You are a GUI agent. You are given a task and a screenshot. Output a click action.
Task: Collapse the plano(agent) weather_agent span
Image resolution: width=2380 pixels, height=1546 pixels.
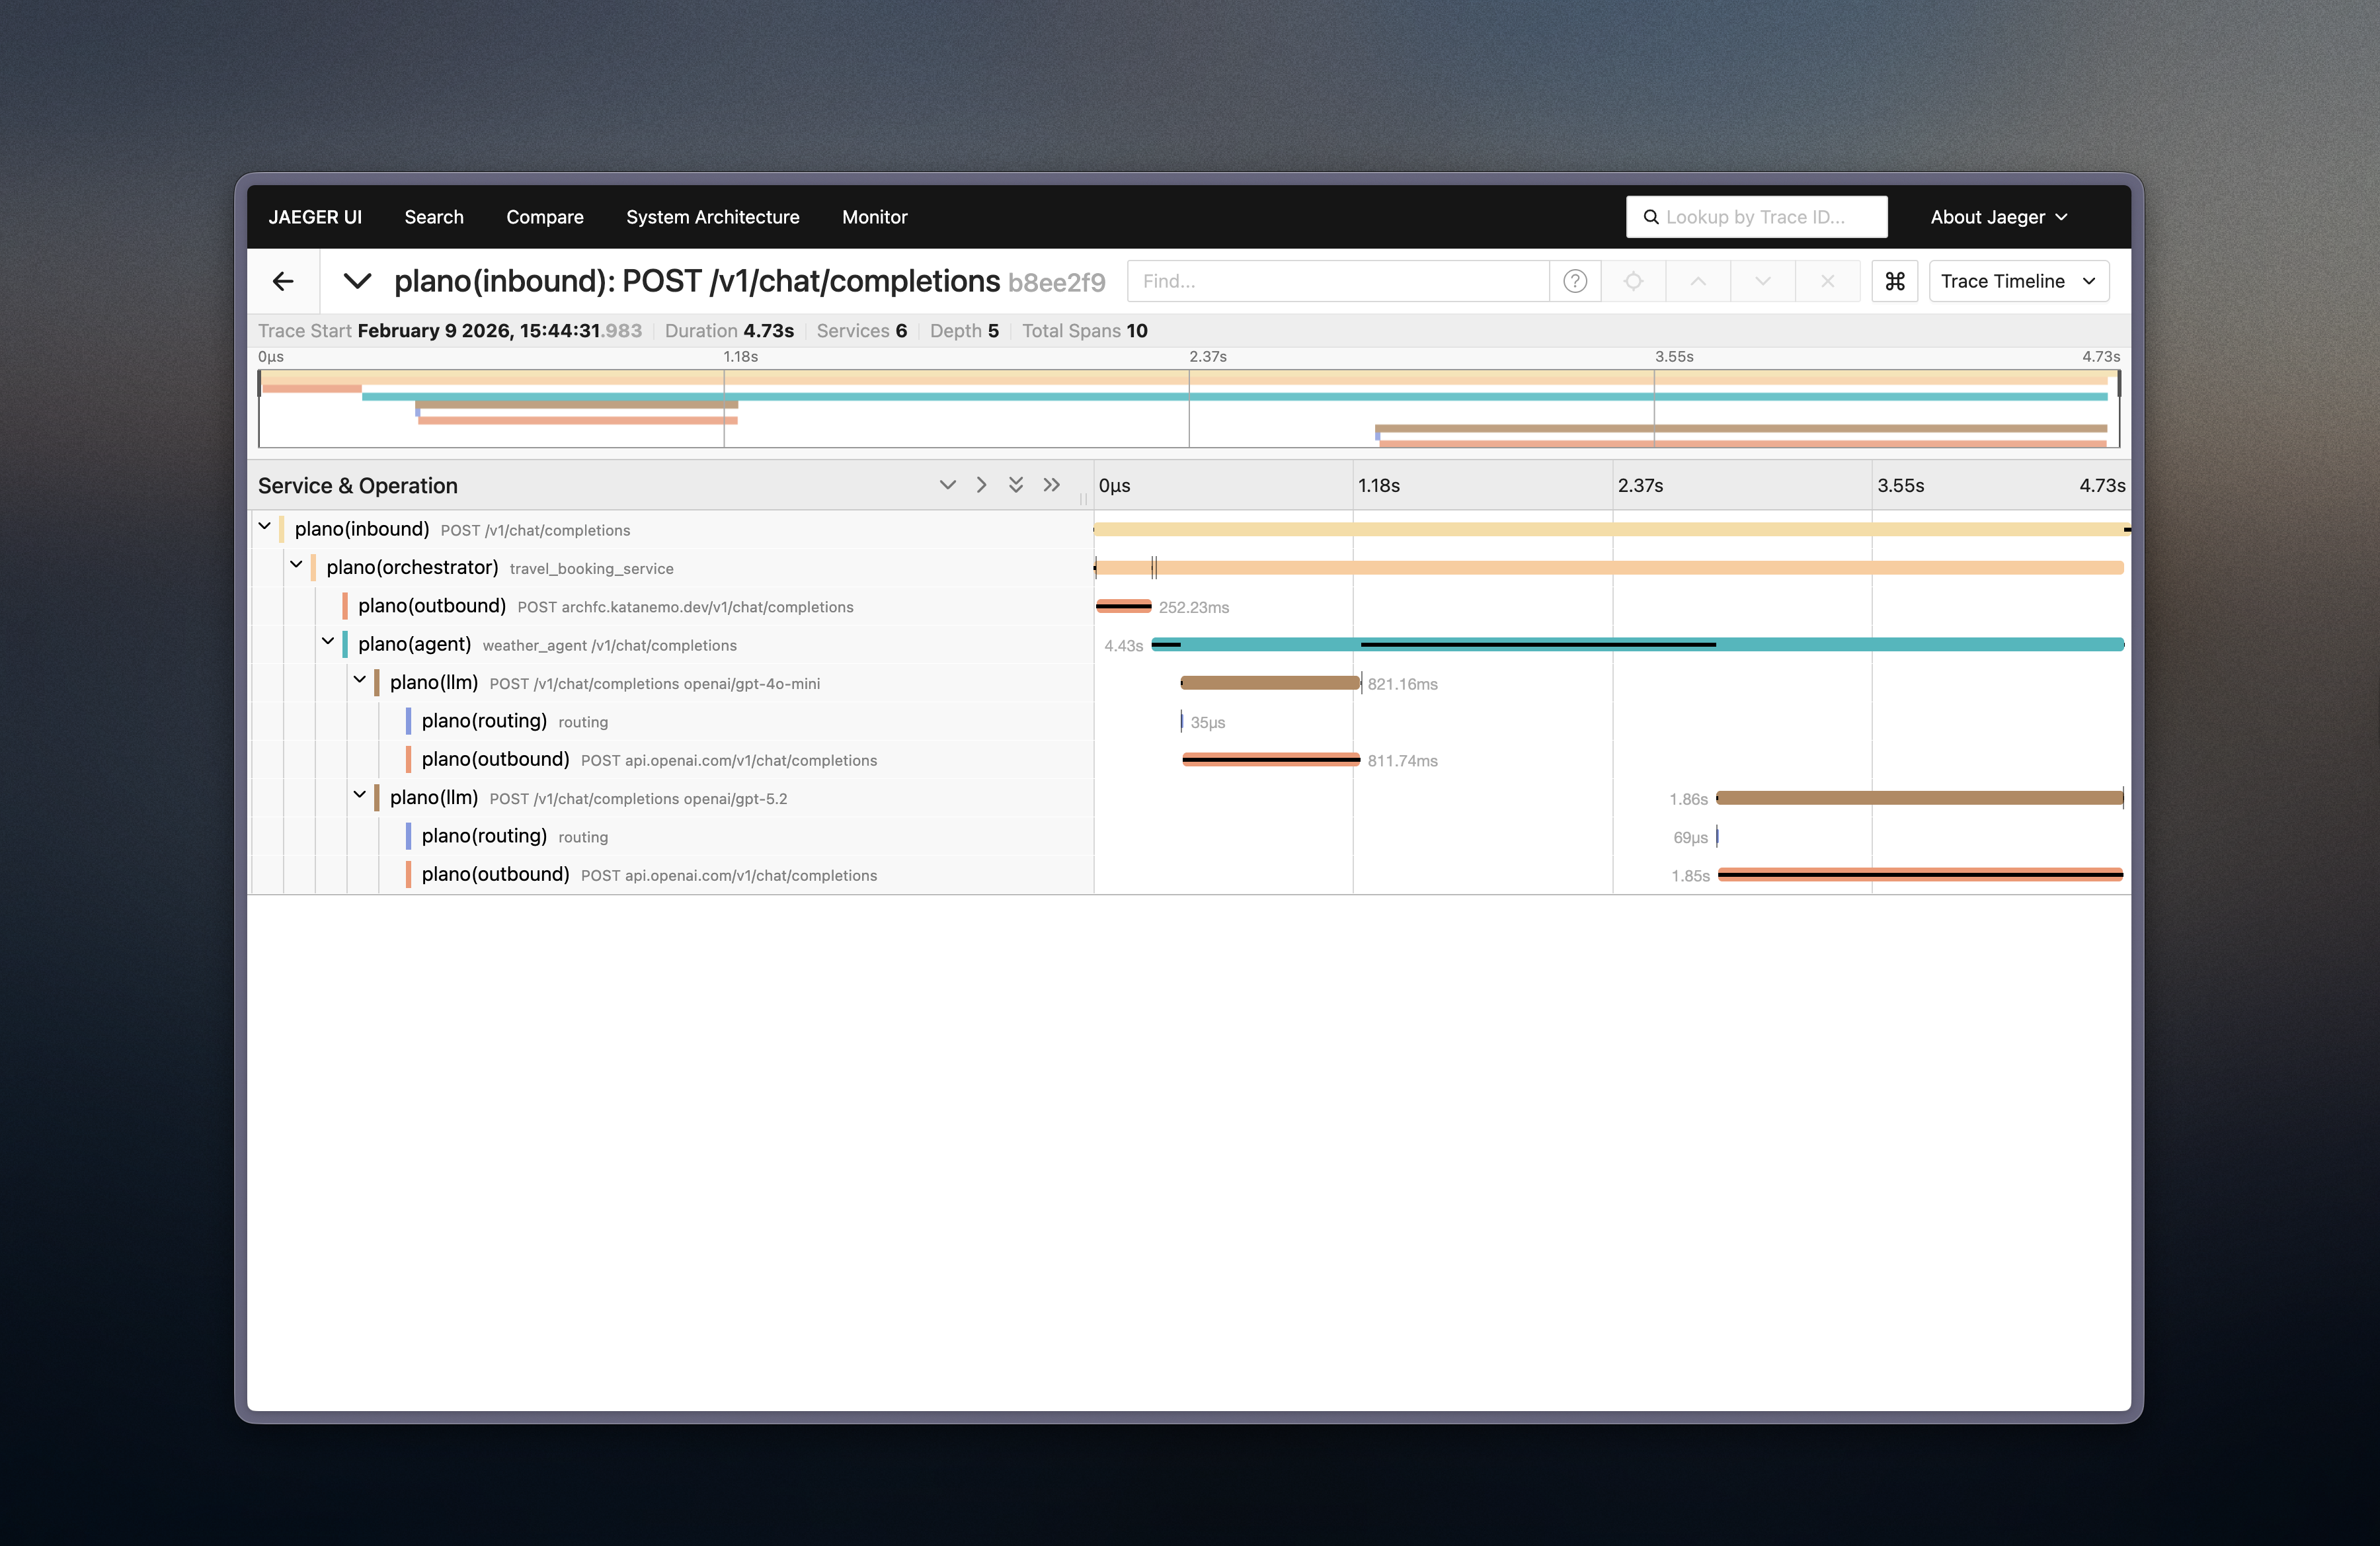coord(328,642)
